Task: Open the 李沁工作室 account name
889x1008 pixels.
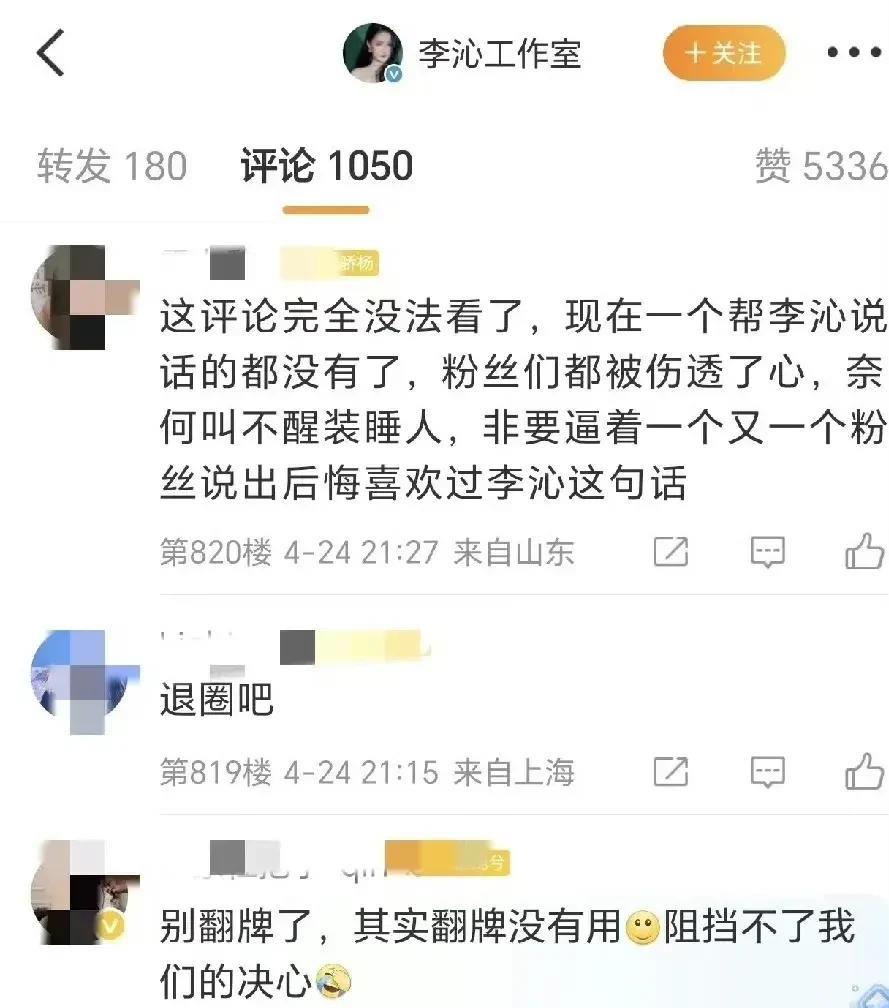Action: coord(500,53)
